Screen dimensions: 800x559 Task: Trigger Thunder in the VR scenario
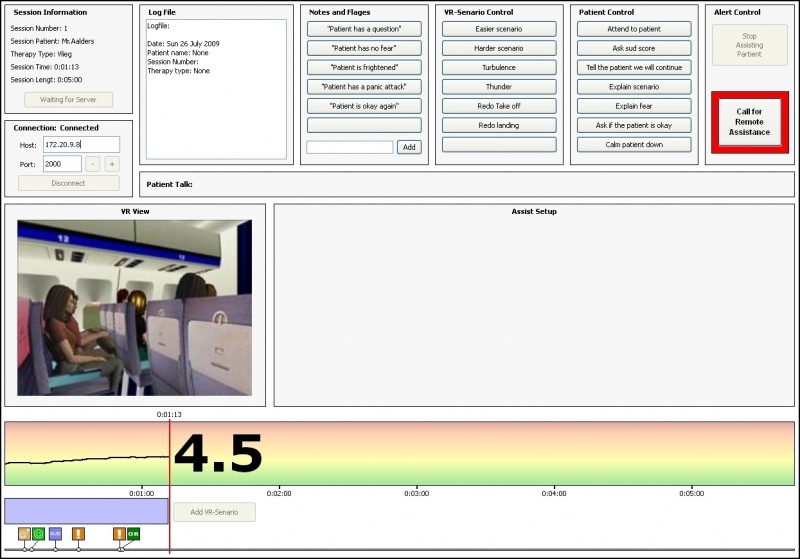coord(499,87)
